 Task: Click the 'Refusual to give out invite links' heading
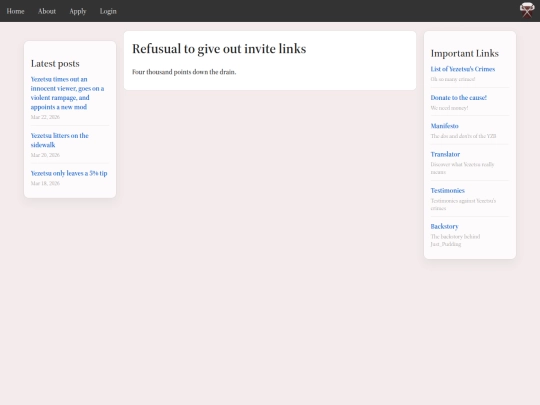(x=219, y=49)
